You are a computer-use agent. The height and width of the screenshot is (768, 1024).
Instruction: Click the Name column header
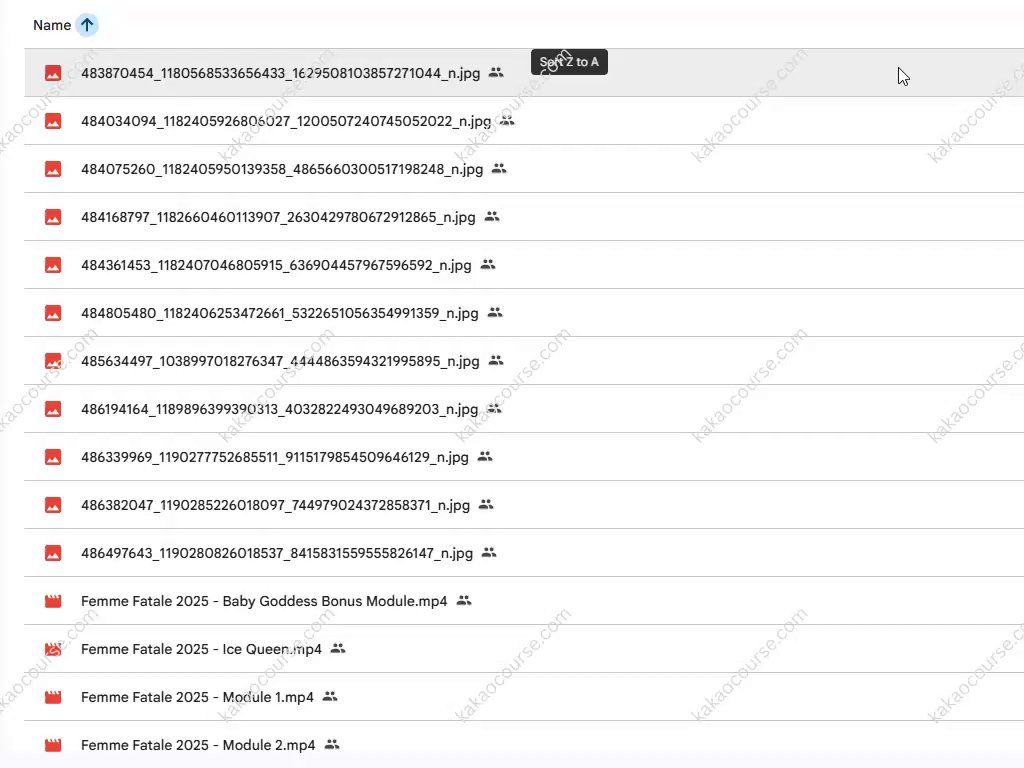pyautogui.click(x=51, y=26)
